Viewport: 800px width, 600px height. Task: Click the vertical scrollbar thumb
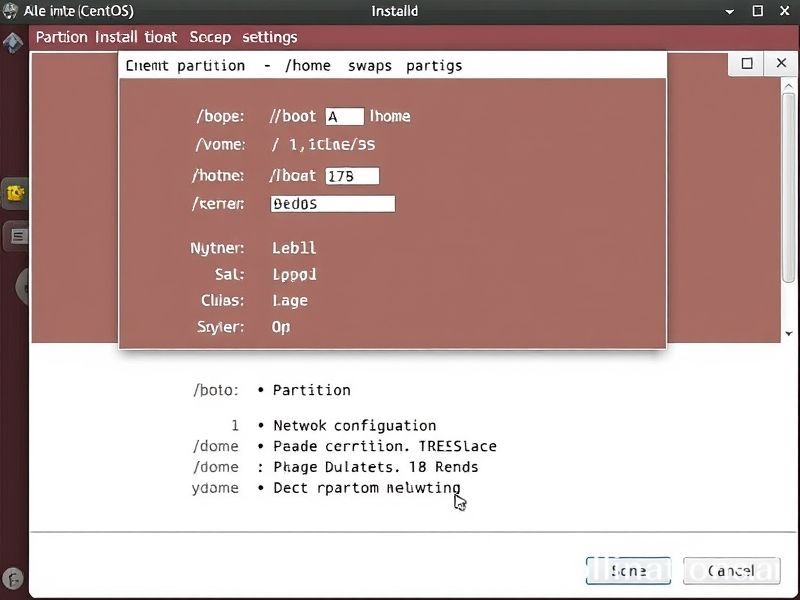tap(789, 187)
